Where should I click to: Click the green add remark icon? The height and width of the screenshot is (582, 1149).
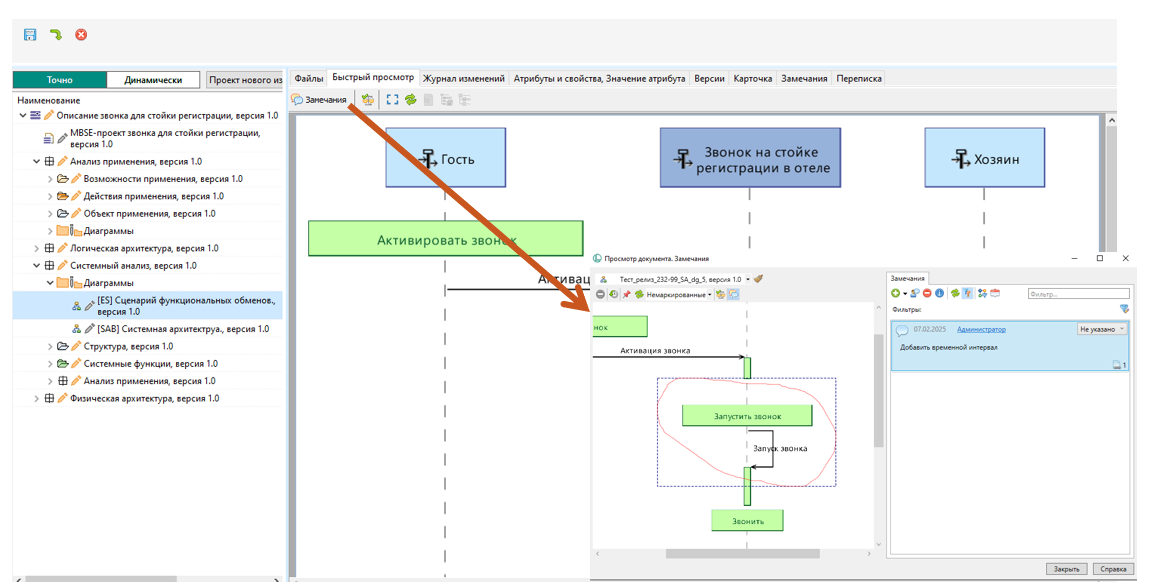tap(896, 293)
